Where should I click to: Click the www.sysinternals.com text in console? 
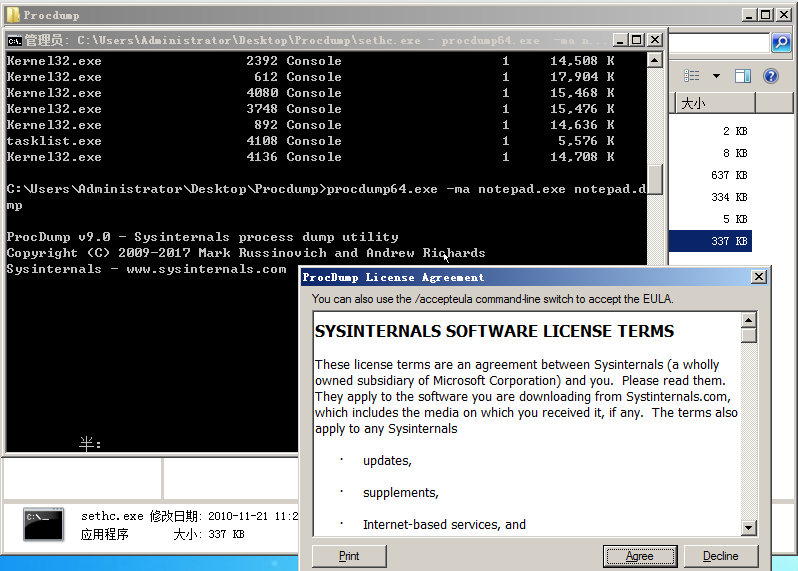[x=206, y=269]
